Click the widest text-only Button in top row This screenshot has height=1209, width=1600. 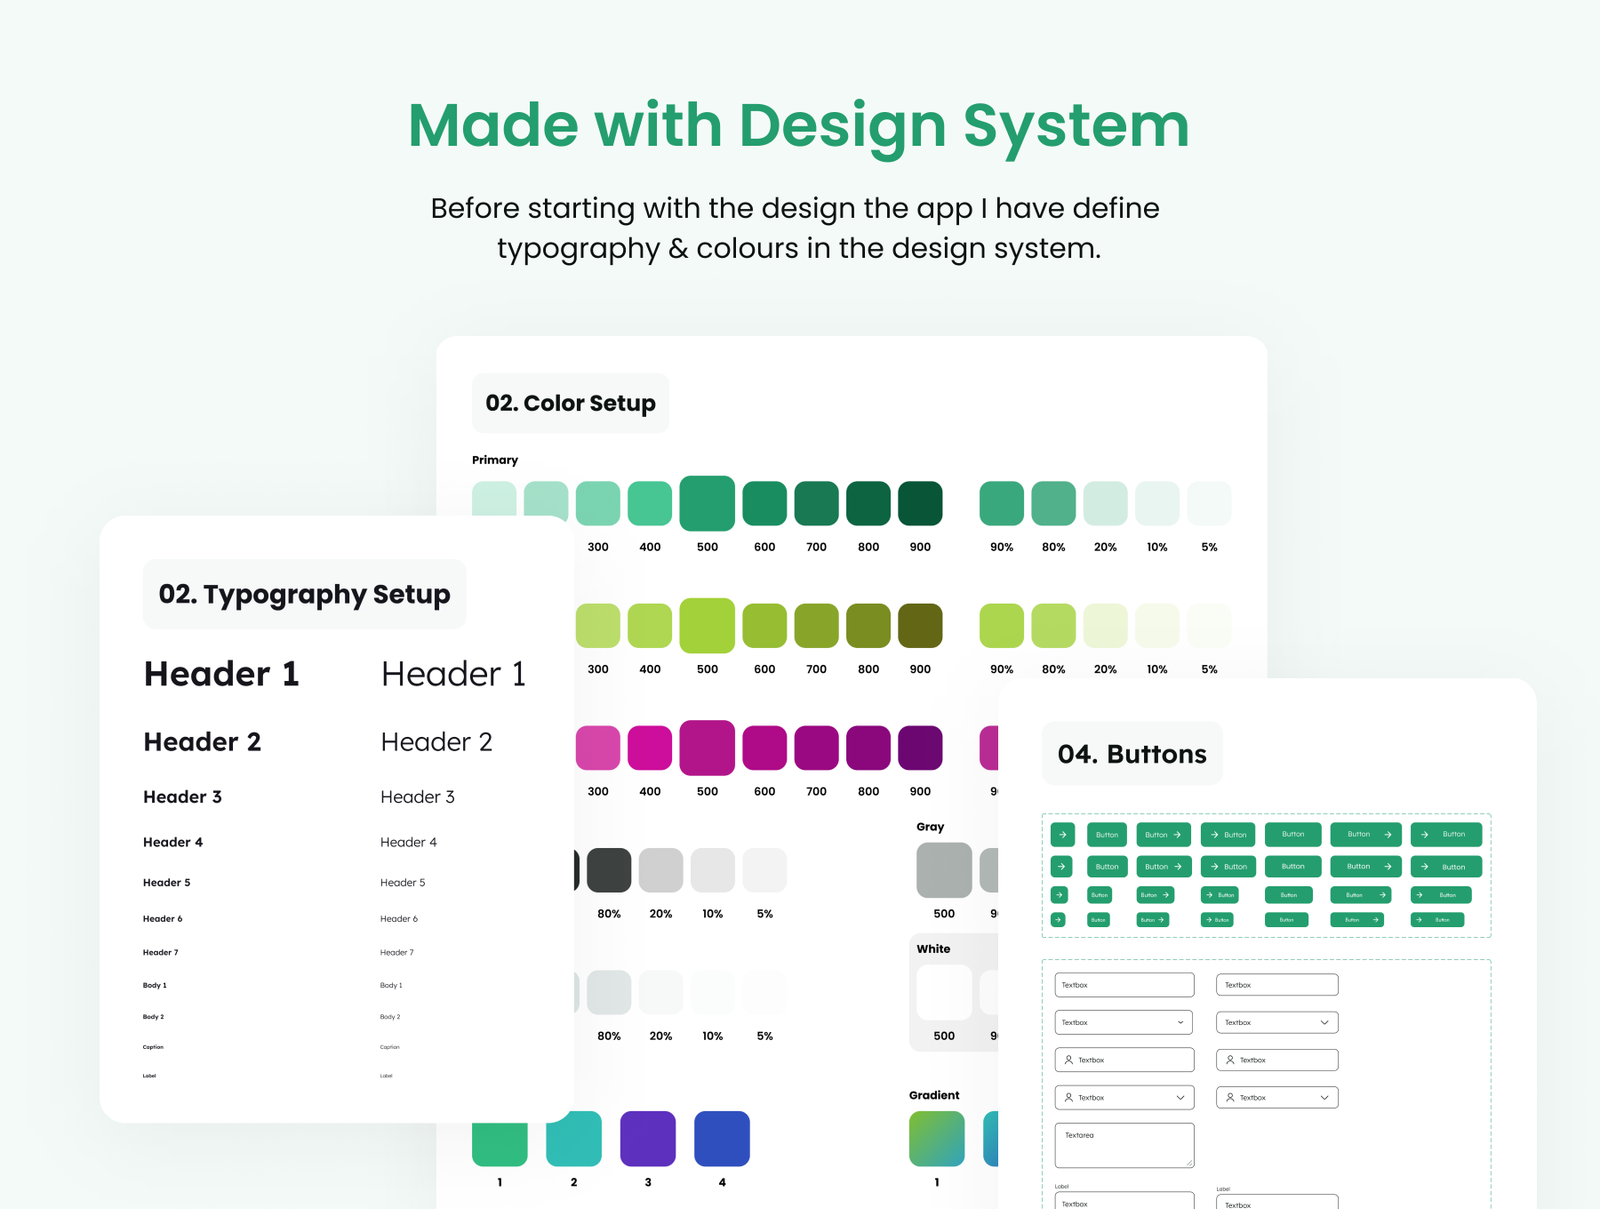1293,834
